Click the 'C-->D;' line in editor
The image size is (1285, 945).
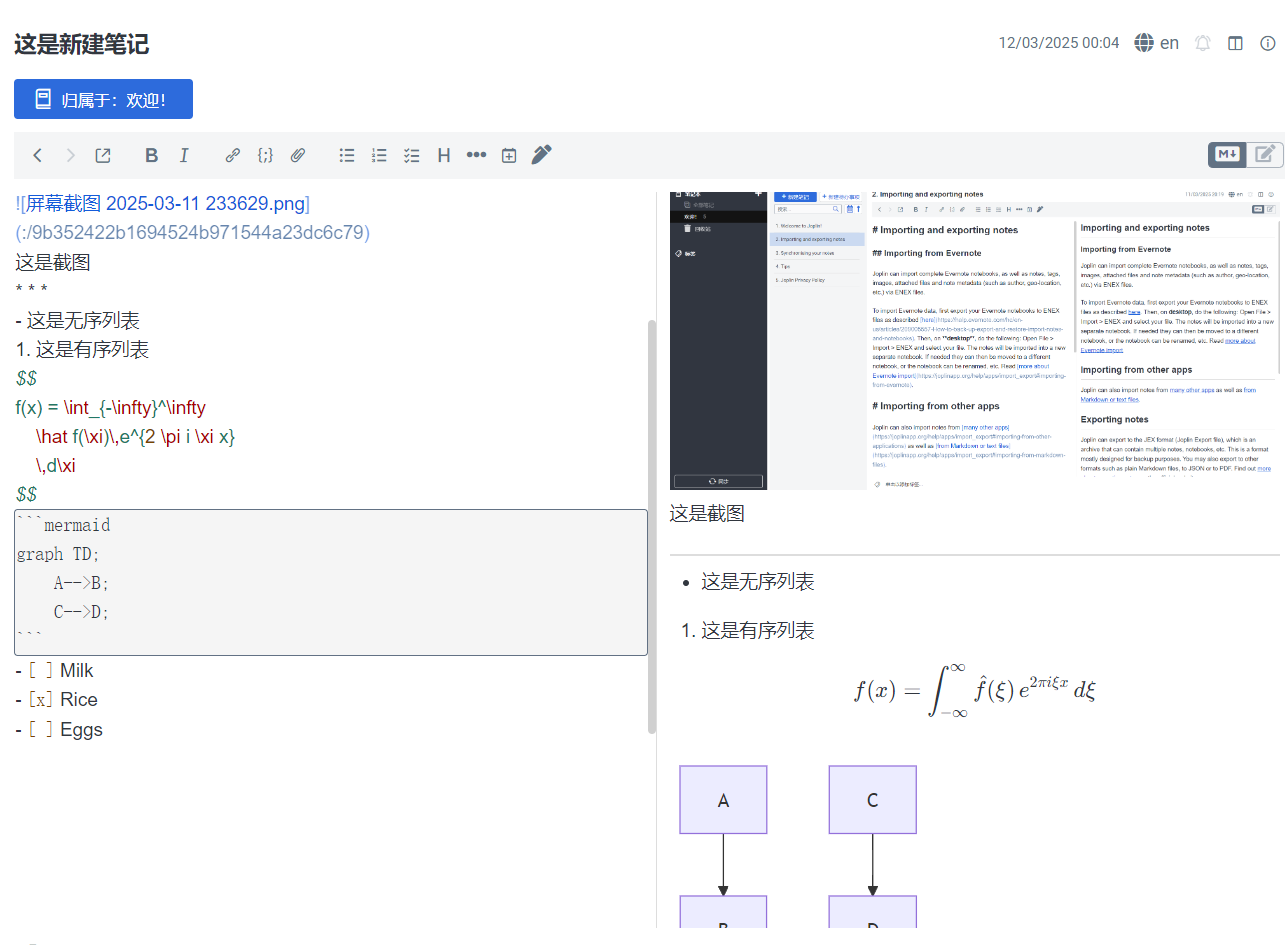pos(82,612)
